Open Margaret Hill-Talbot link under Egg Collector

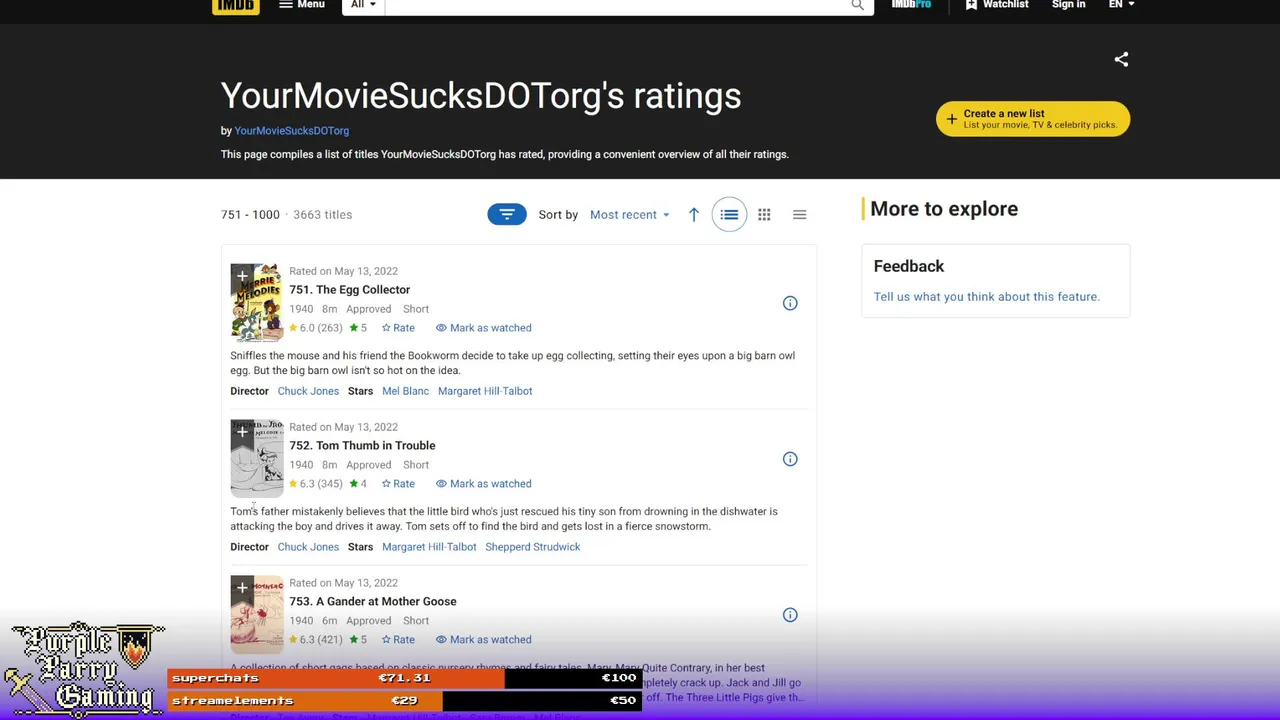[485, 391]
